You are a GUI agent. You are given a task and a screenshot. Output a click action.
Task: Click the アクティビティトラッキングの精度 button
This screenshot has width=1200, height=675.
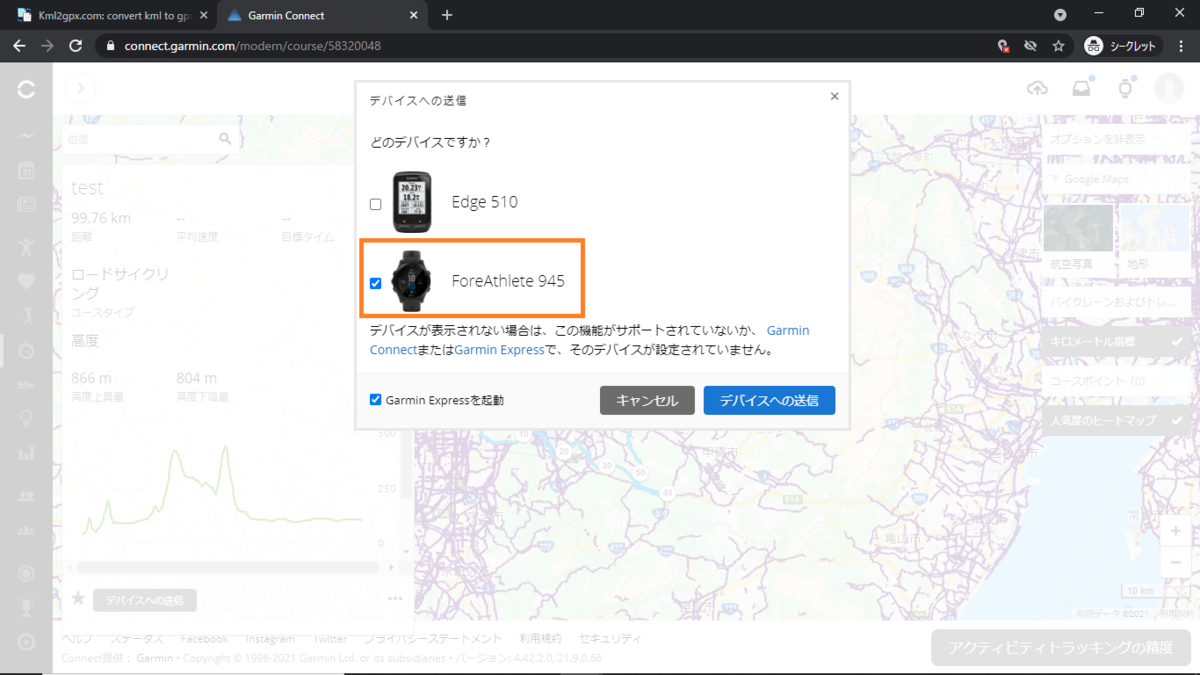click(x=1061, y=647)
